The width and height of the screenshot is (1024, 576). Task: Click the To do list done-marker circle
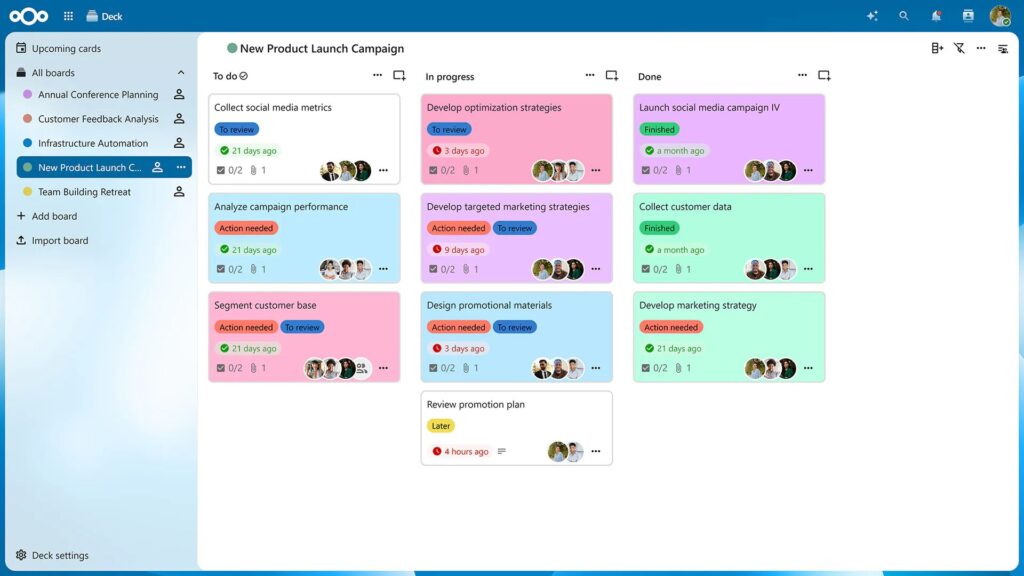244,76
